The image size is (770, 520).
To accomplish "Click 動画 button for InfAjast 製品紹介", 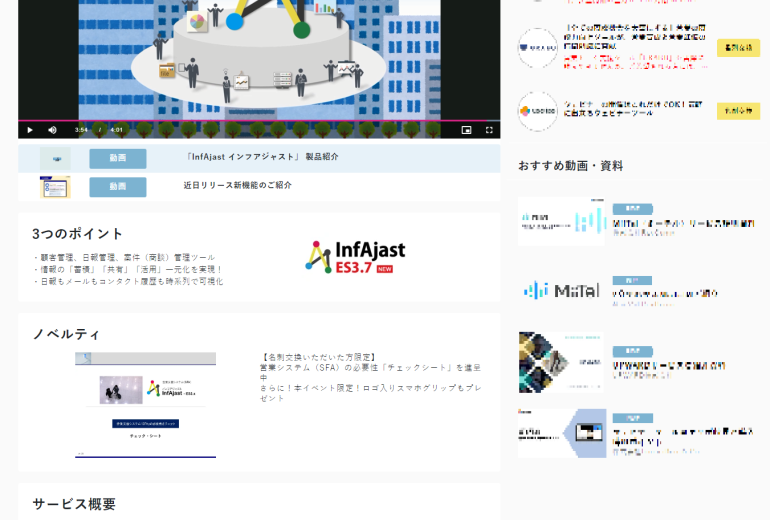I will tap(118, 158).
